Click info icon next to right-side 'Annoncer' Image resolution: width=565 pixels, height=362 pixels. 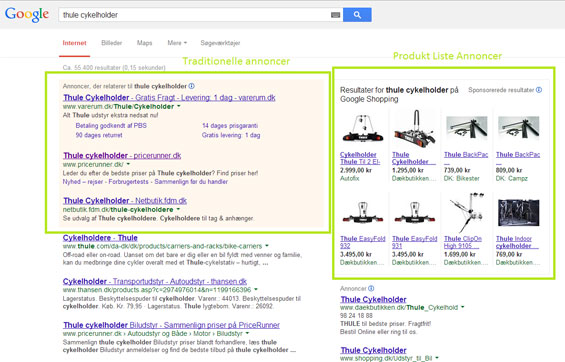point(371,289)
